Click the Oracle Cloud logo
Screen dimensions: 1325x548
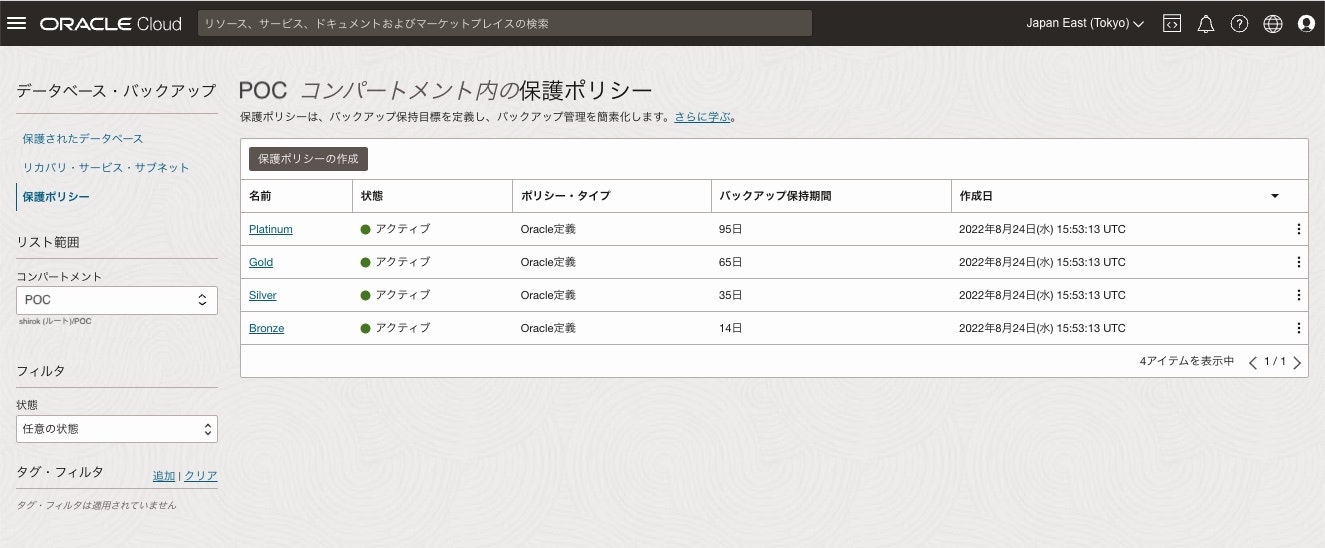pyautogui.click(x=111, y=24)
